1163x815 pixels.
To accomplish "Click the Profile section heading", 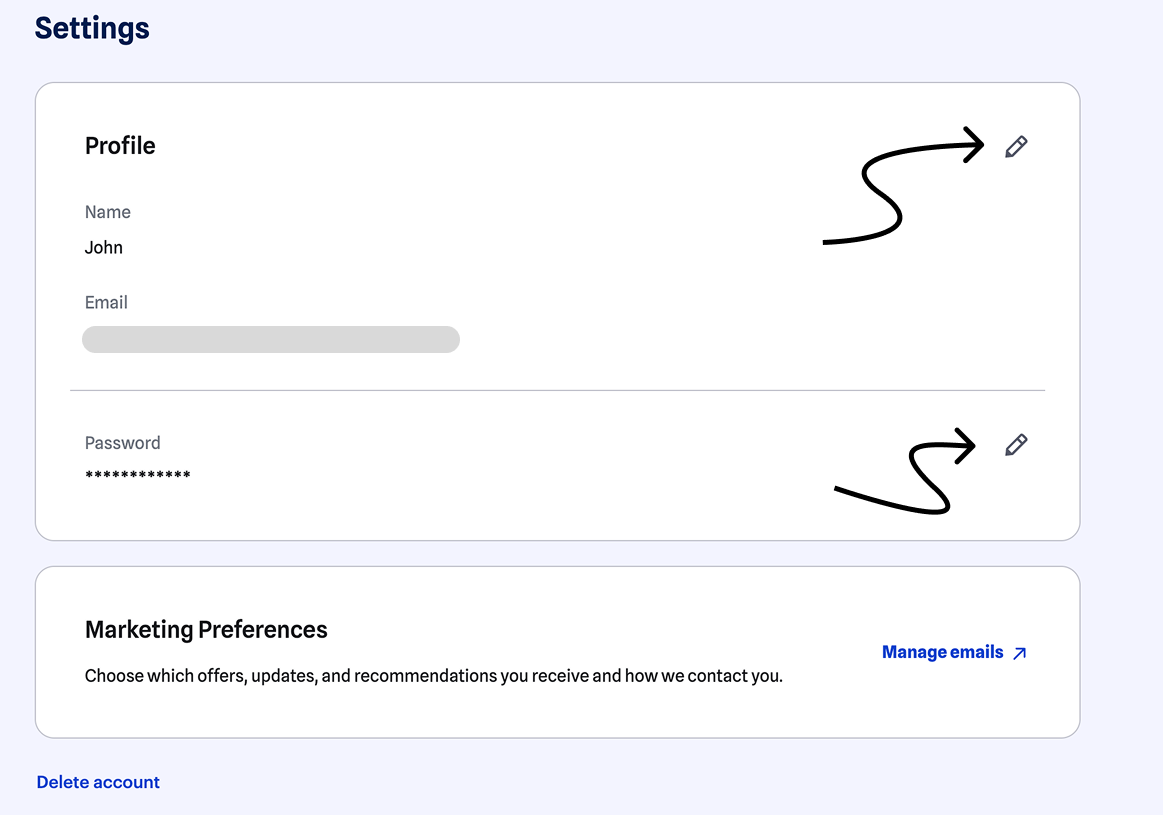I will (x=120, y=145).
